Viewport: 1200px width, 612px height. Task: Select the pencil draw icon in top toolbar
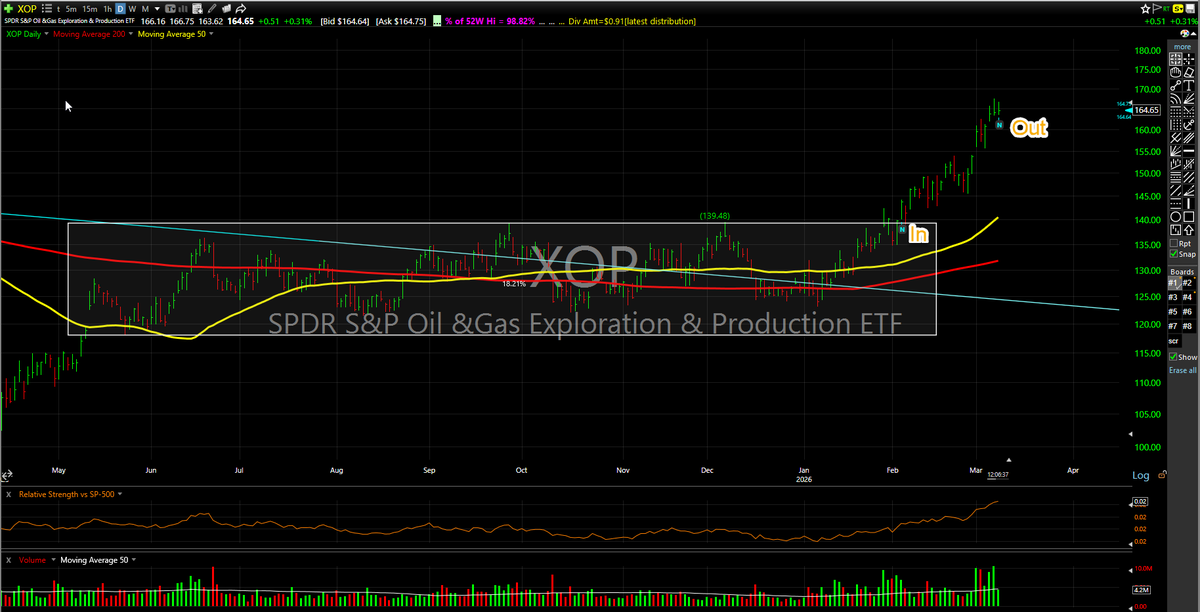point(212,9)
